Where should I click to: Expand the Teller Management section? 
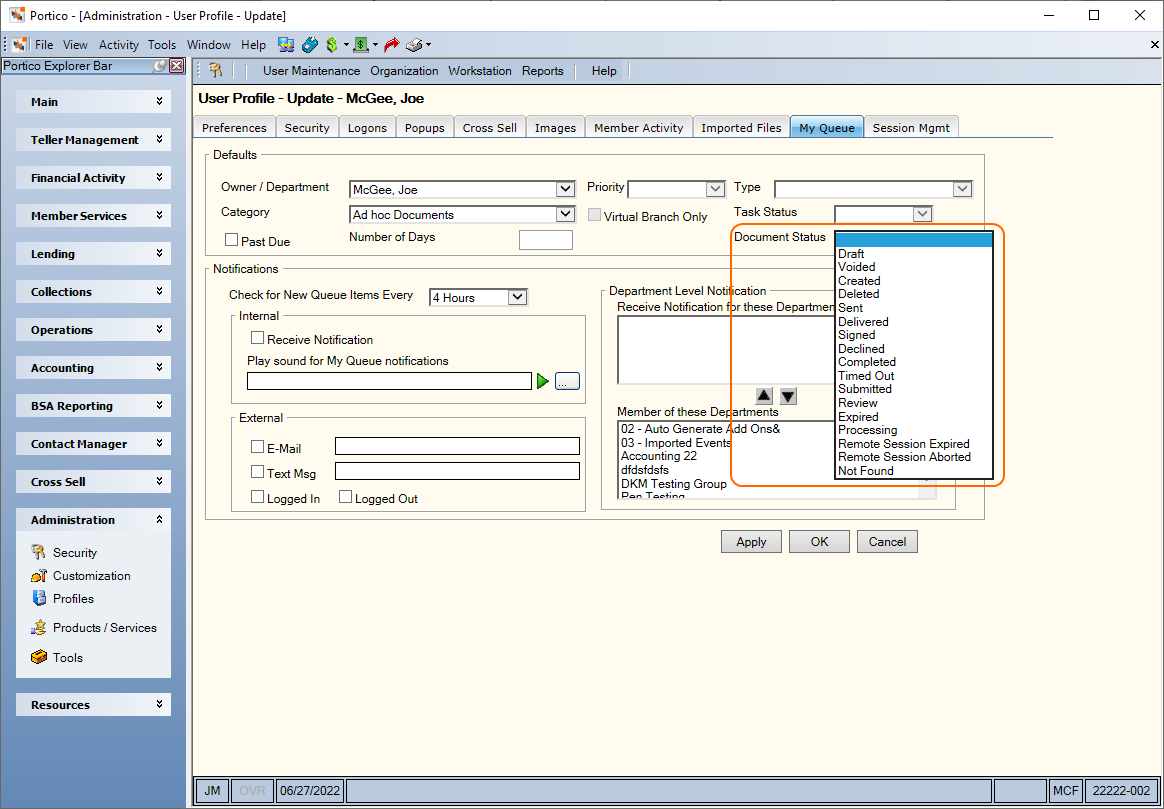click(94, 140)
